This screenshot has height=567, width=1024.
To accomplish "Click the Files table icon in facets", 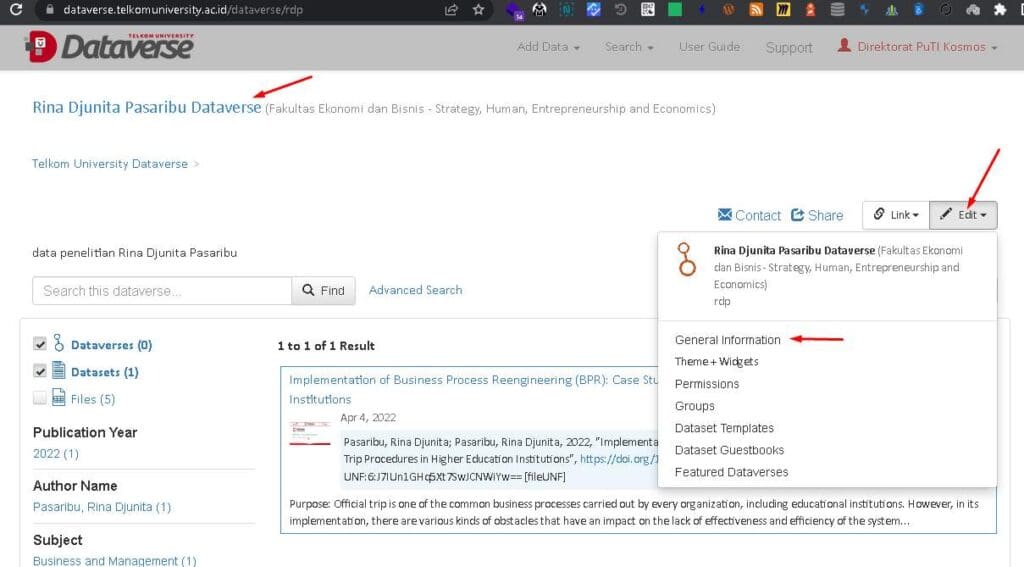I will click(59, 397).
